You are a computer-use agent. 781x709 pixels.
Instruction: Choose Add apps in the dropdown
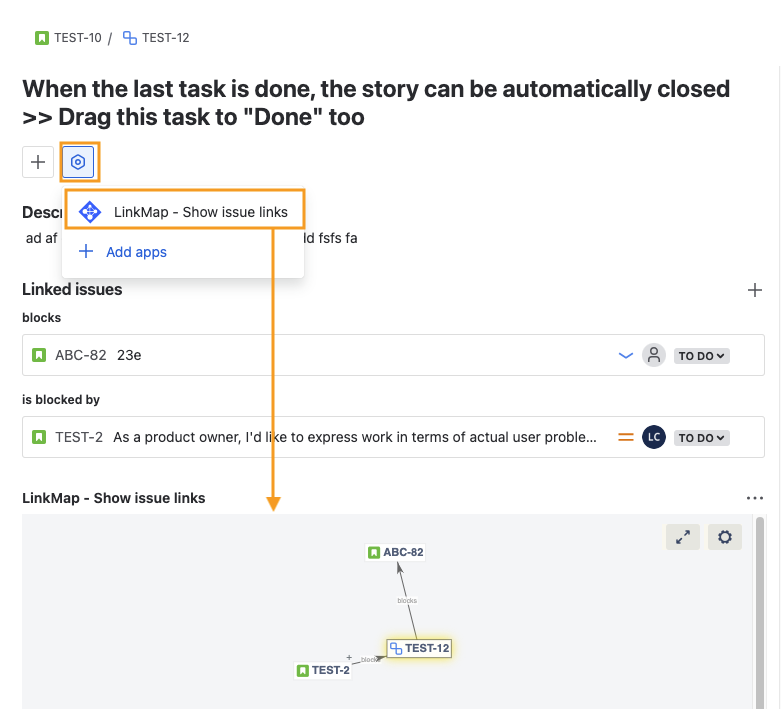136,252
